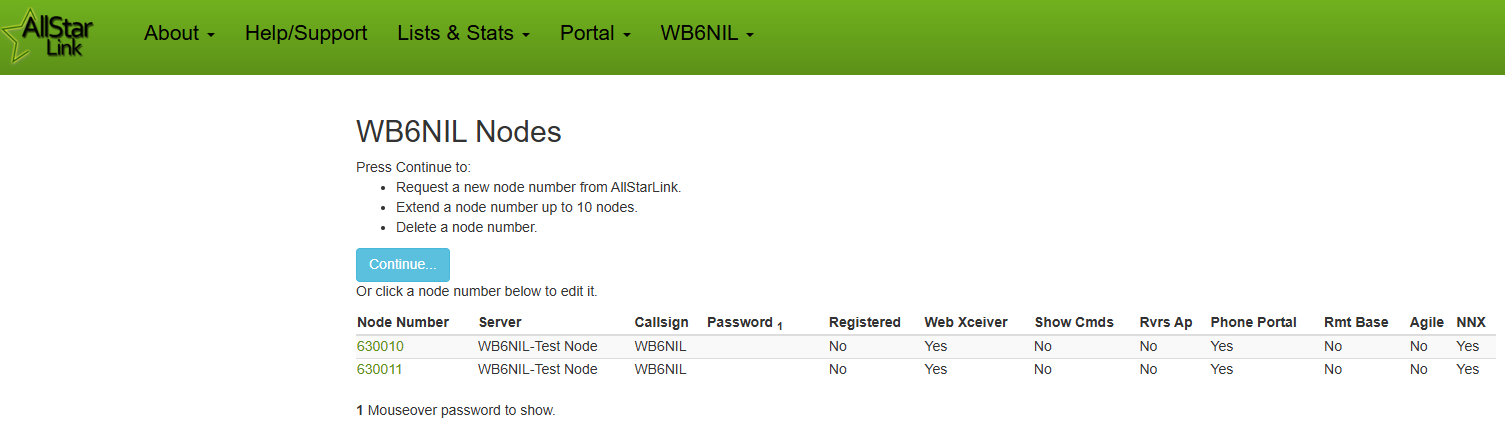This screenshot has height=428, width=1505.
Task: Open the Help/Support page
Action: pyautogui.click(x=306, y=33)
